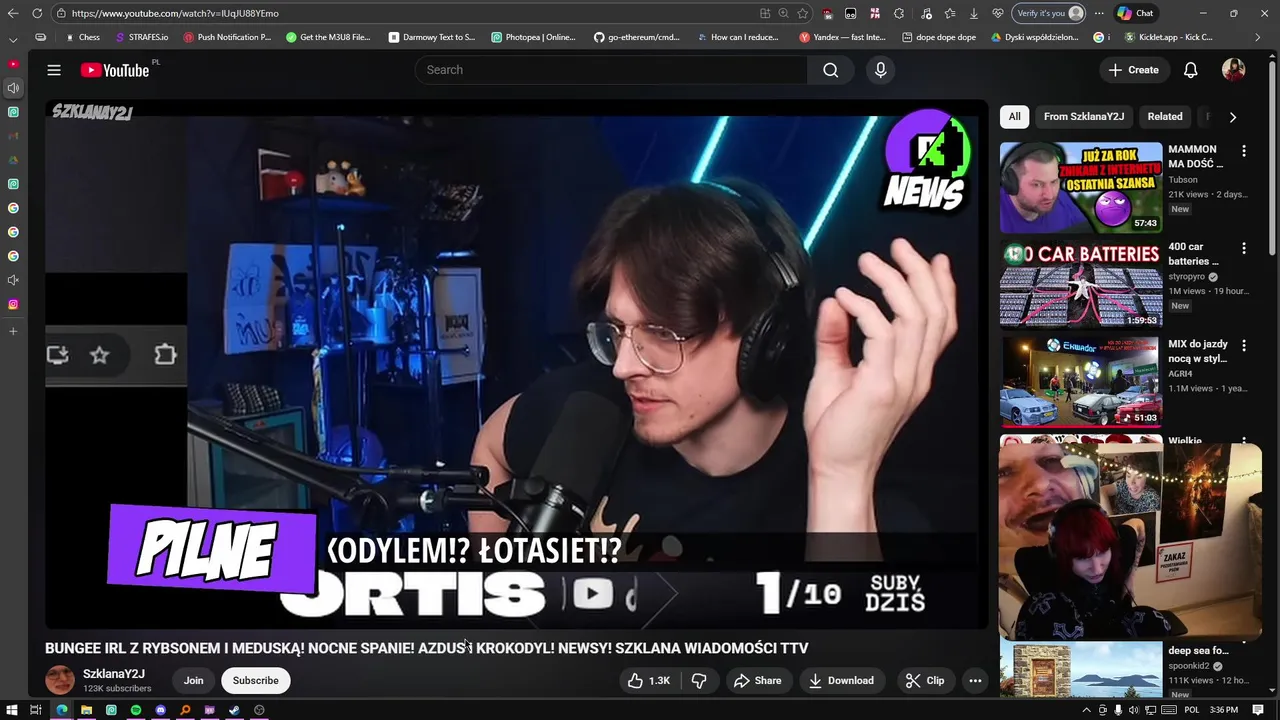Open the browser zoom magnifier icon
Viewport: 1280px width, 720px height.
tap(783, 13)
